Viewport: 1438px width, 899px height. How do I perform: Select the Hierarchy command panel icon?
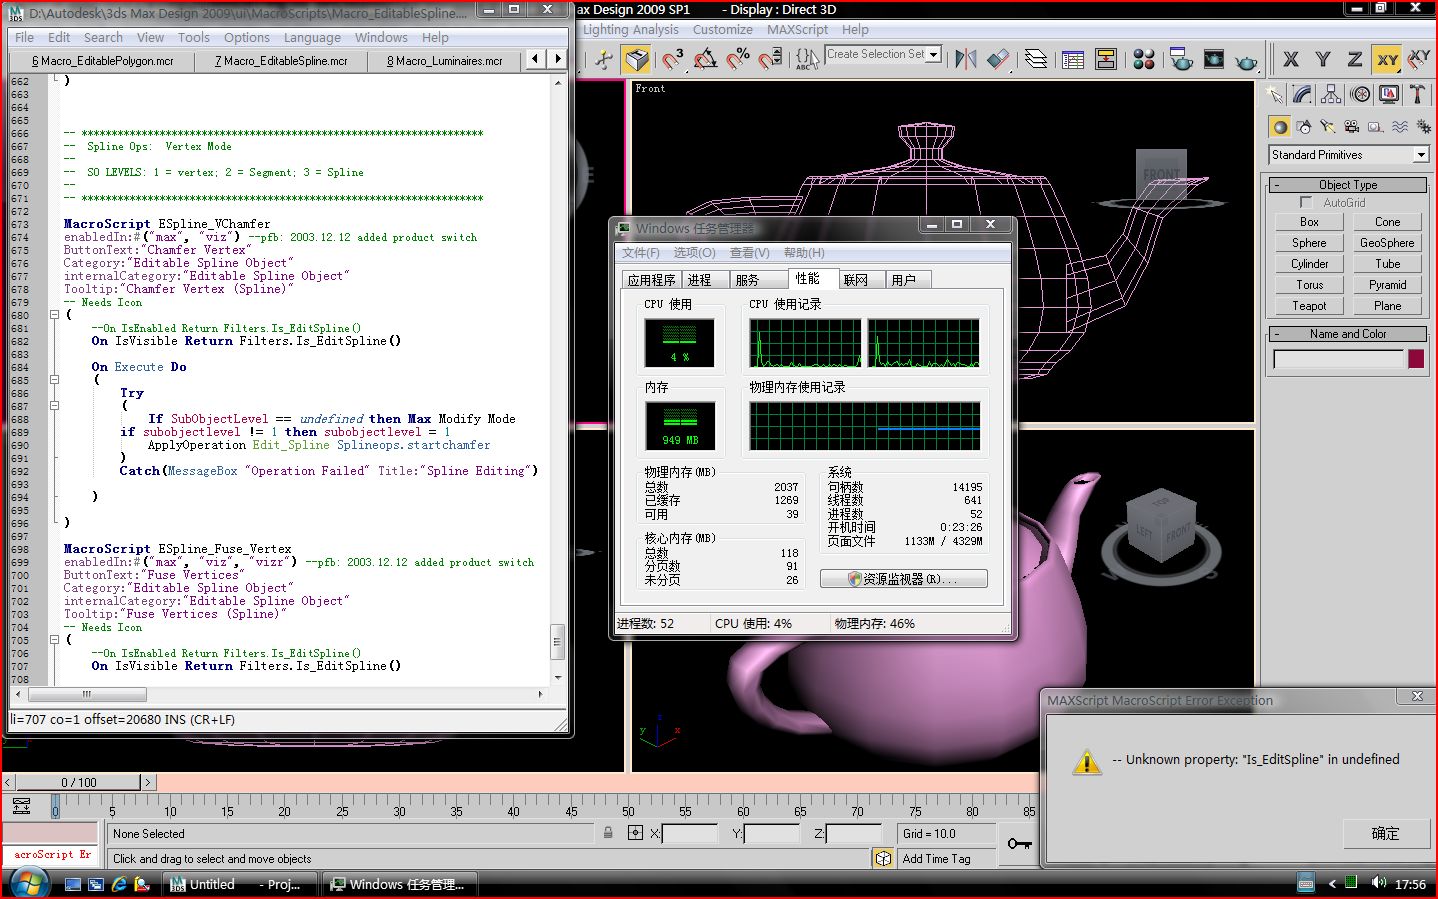[1331, 95]
